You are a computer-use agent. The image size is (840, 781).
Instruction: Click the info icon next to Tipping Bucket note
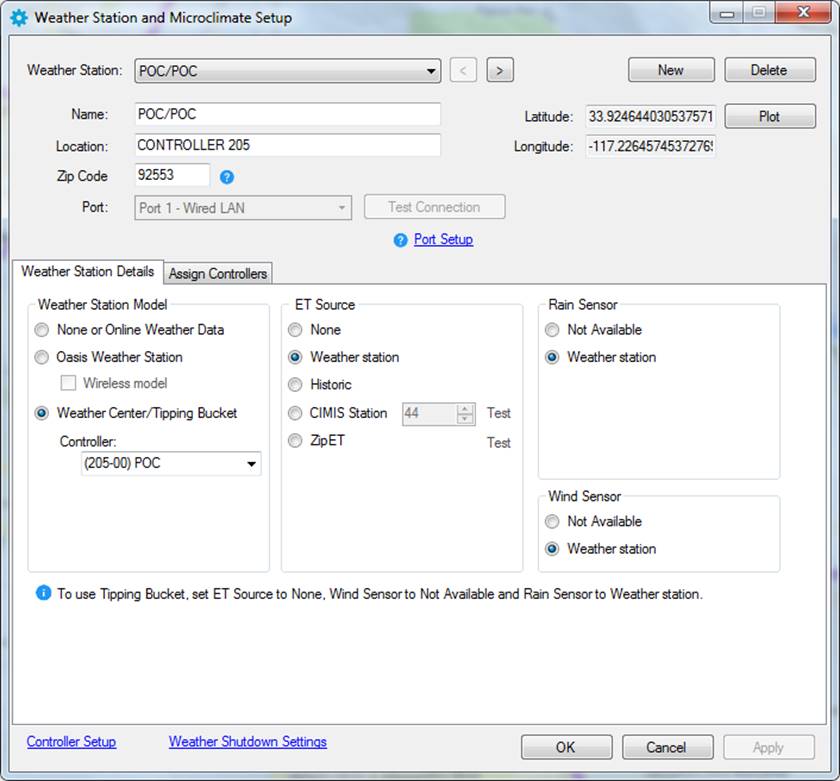coord(43,593)
